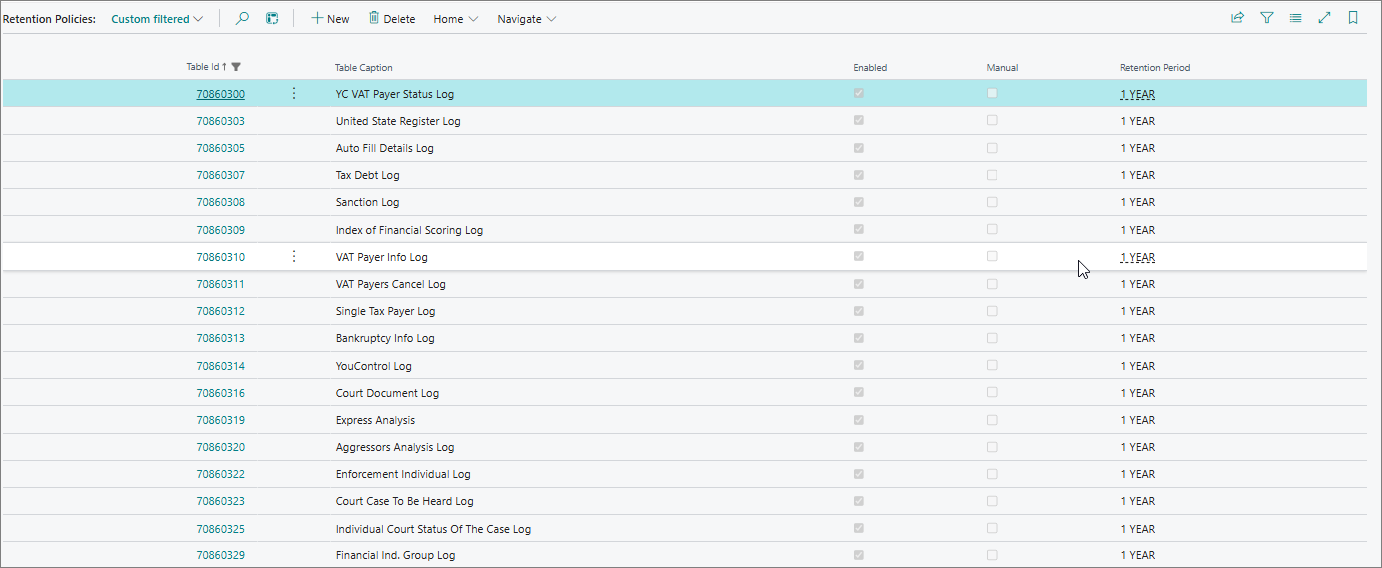Image resolution: width=1382 pixels, height=568 pixels.
Task: Select Court Case To Be Heard Log caption
Action: coord(404,501)
